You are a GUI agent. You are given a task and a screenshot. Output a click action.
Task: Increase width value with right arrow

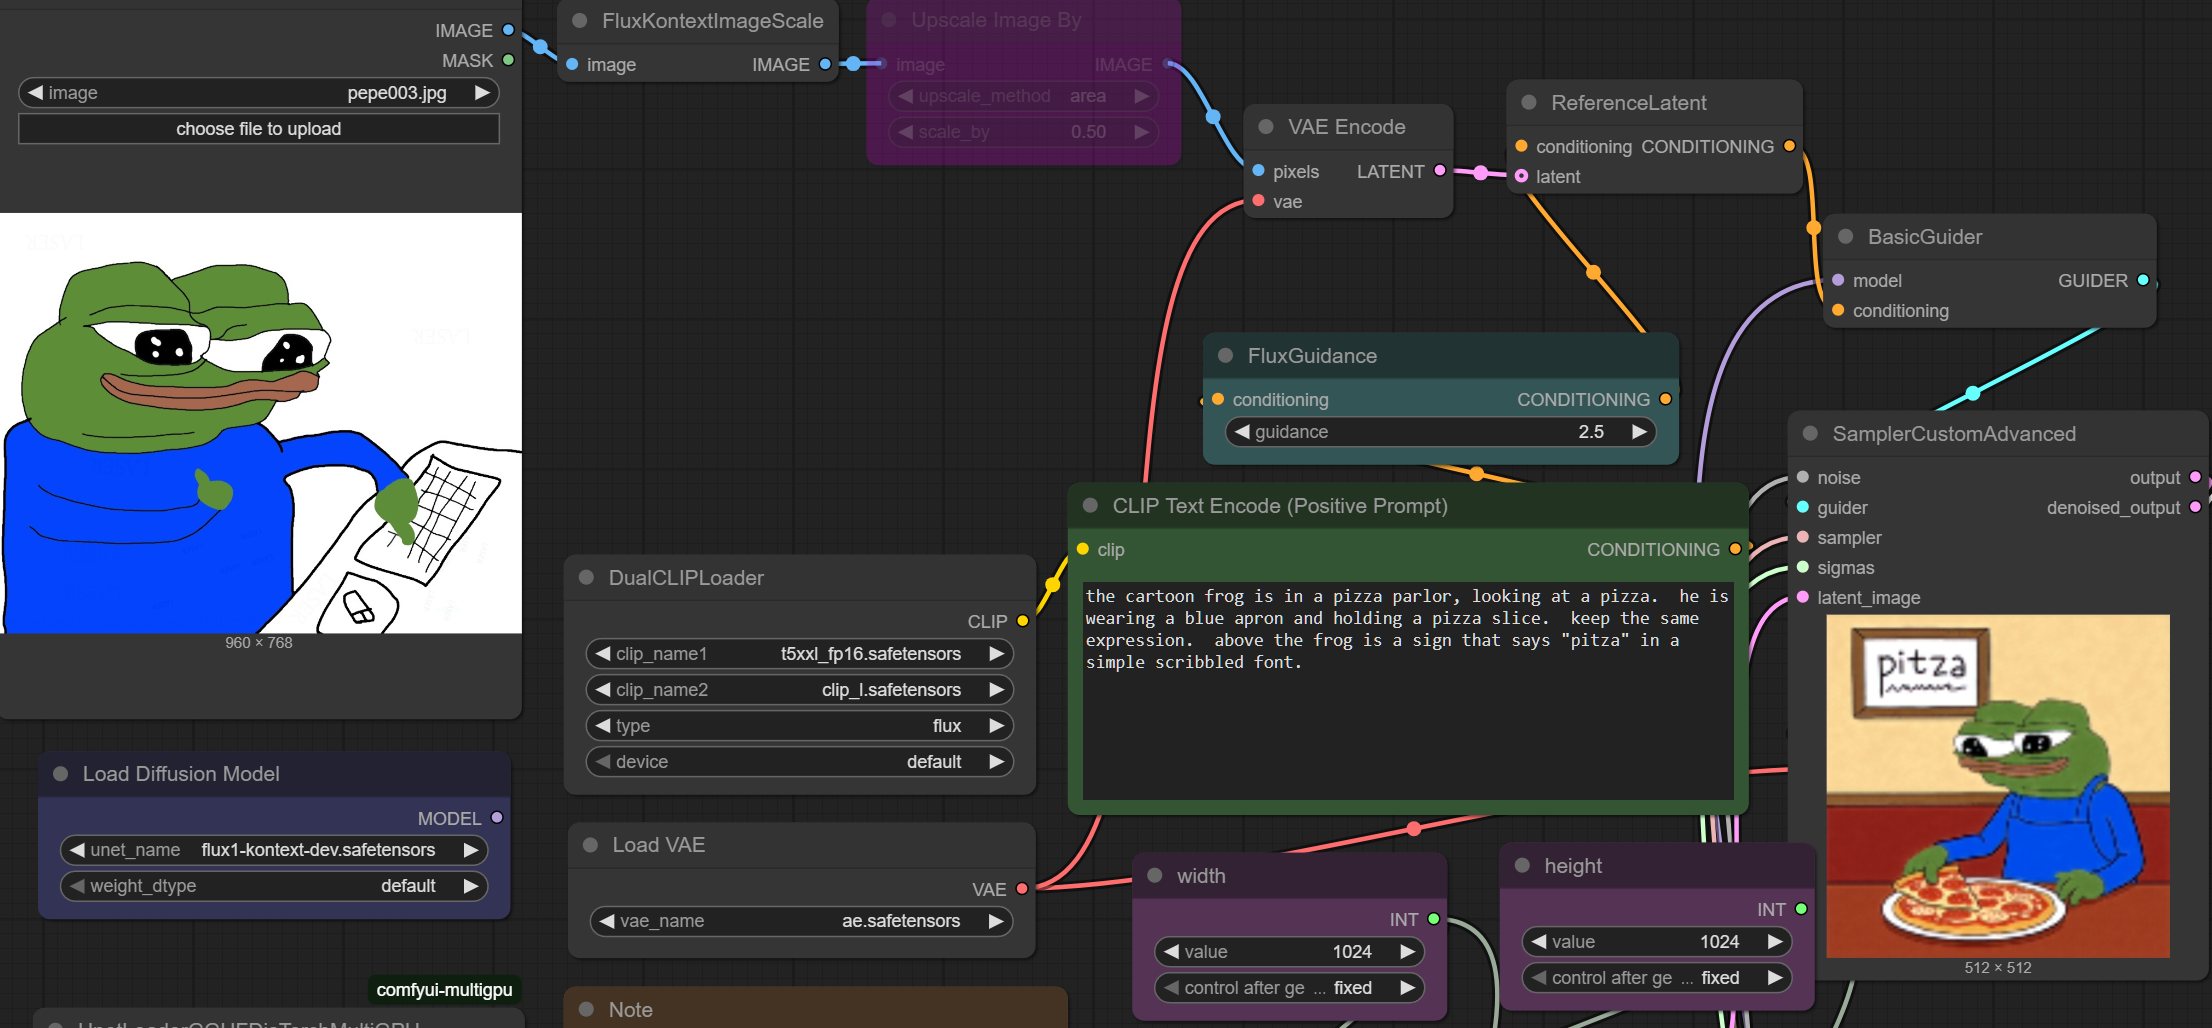pyautogui.click(x=1408, y=951)
